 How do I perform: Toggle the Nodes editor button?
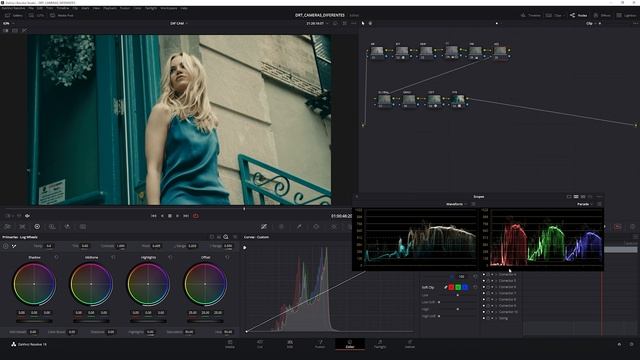click(x=578, y=16)
